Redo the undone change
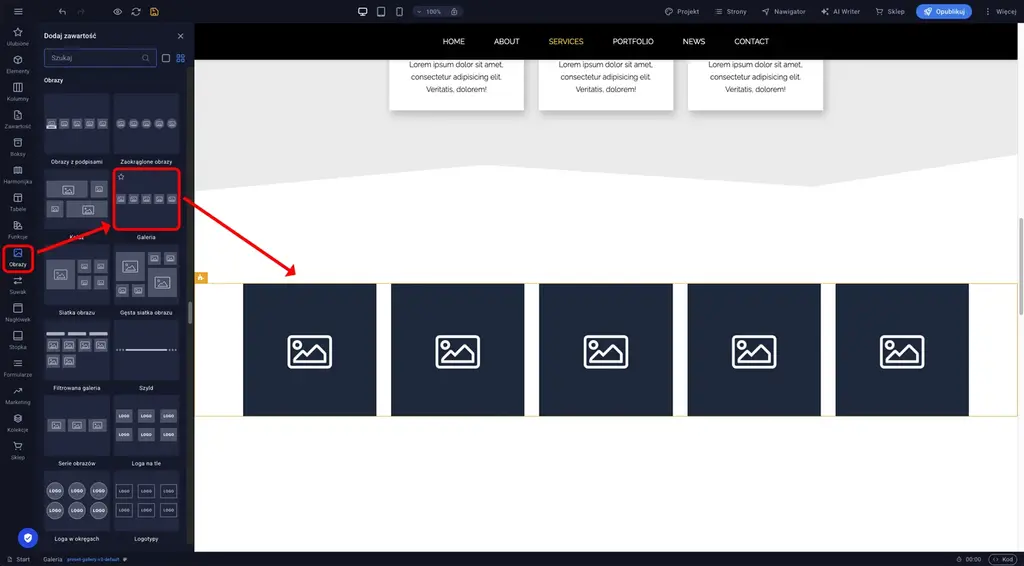Image resolution: width=1024 pixels, height=566 pixels. coord(81,12)
